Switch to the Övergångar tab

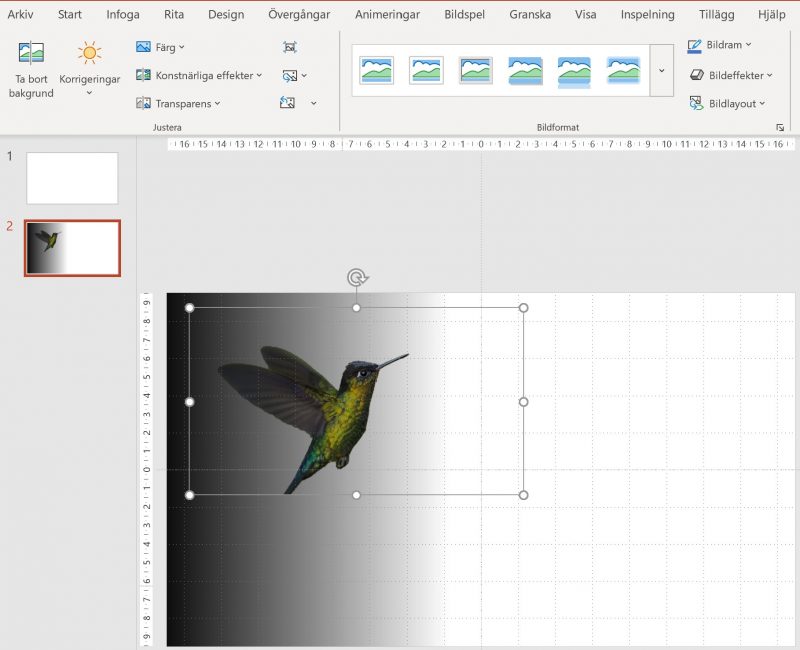point(299,14)
